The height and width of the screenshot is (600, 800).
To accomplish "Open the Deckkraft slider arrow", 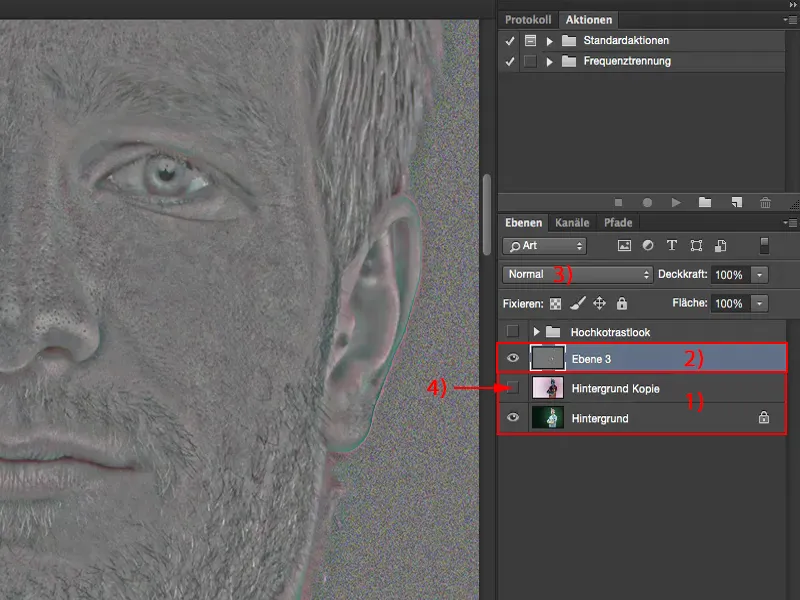I will point(760,275).
